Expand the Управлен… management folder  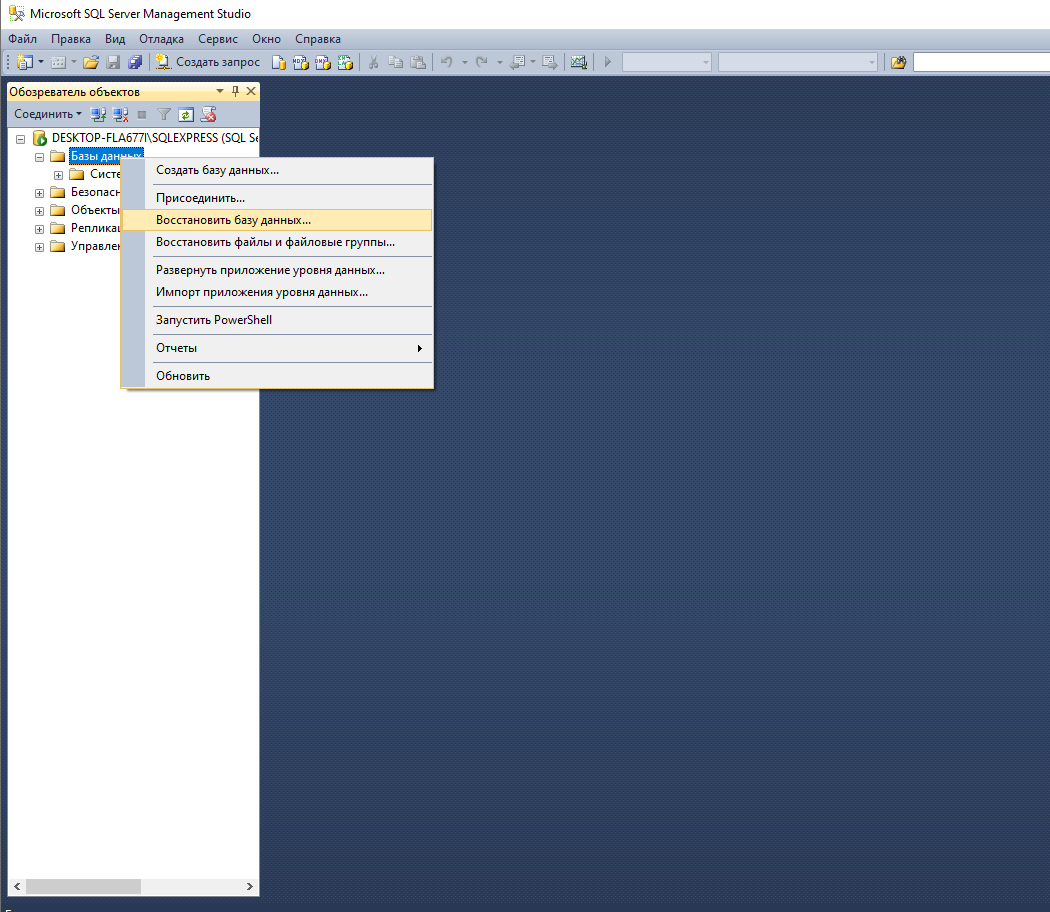click(40, 248)
